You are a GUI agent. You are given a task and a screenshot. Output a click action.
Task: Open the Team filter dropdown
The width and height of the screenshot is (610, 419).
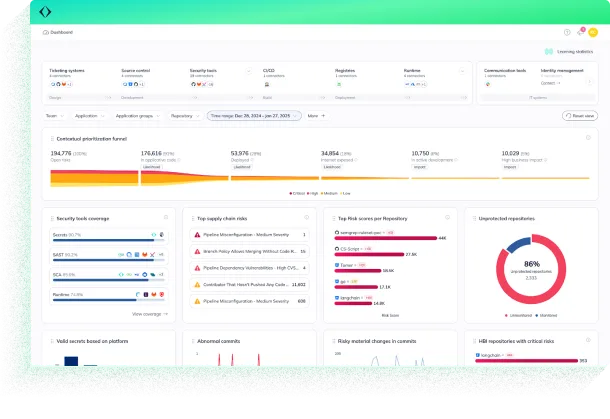click(54, 116)
